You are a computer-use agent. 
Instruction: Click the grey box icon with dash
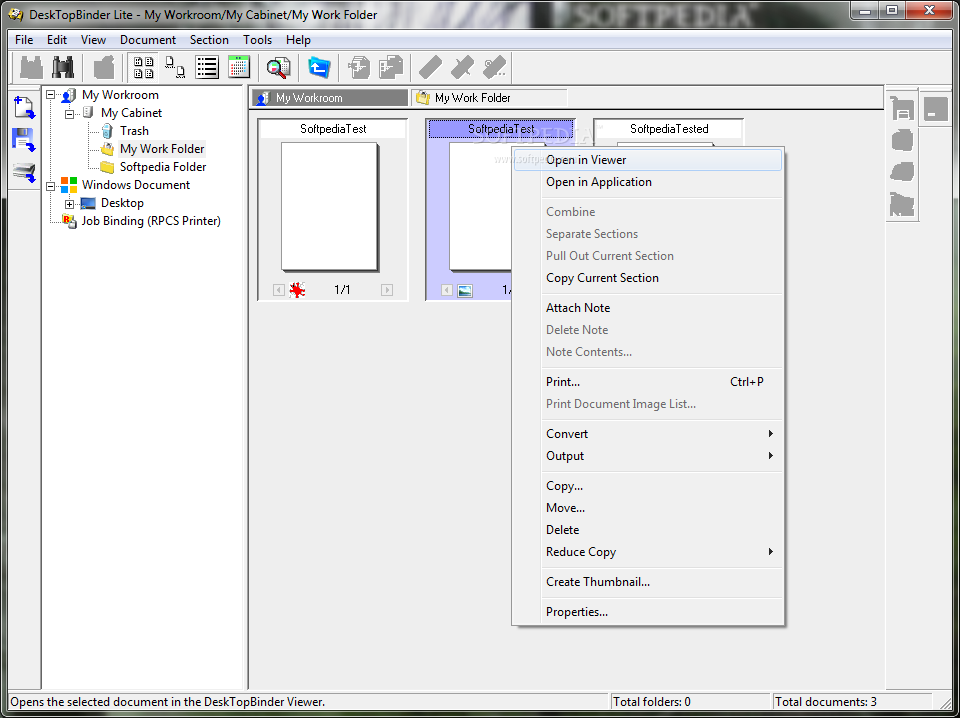coord(935,111)
